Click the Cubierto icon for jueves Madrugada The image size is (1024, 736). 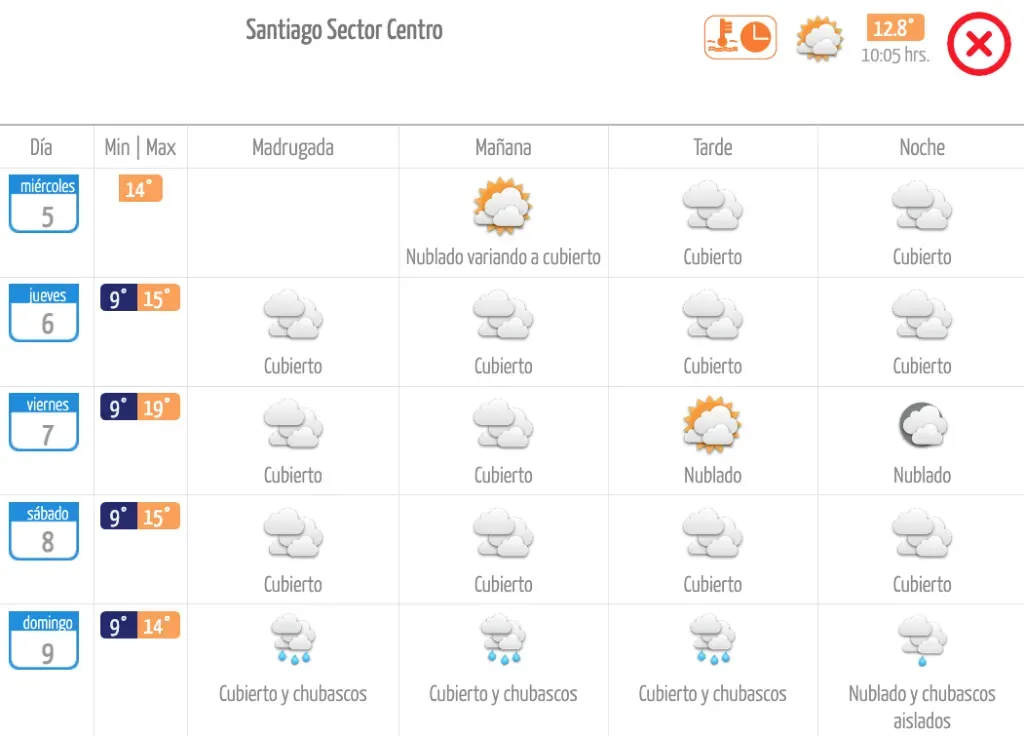click(x=293, y=315)
